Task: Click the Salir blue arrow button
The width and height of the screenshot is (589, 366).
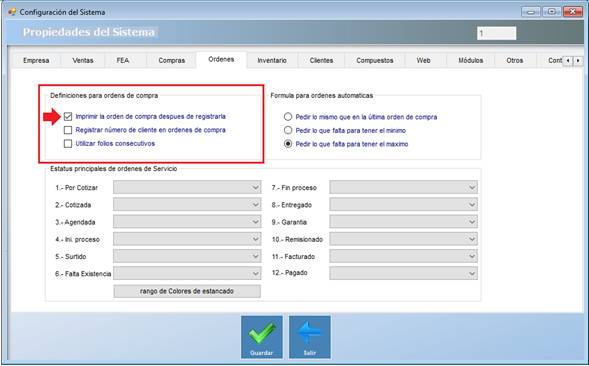Action: click(x=310, y=337)
